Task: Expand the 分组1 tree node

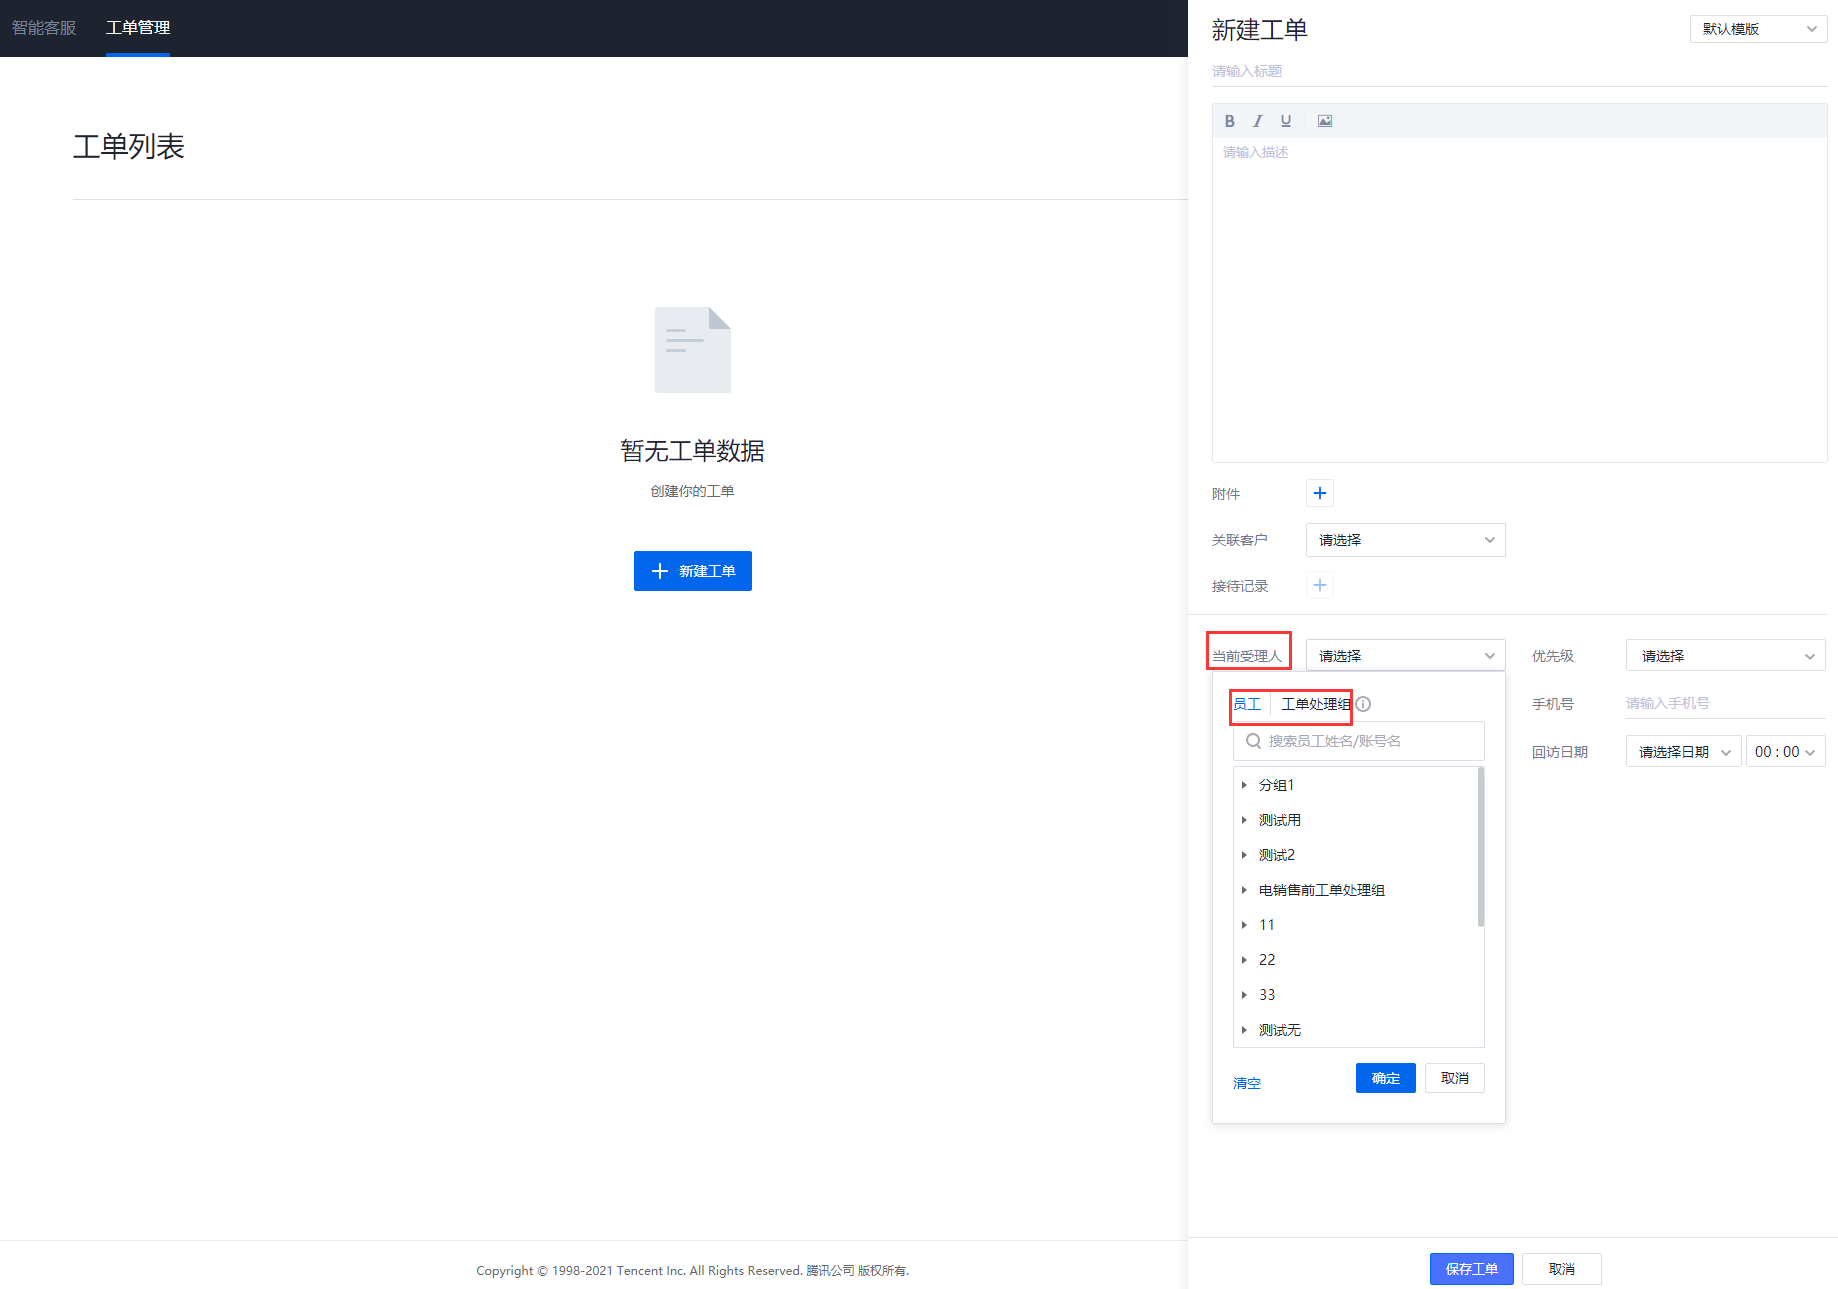Action: point(1244,785)
